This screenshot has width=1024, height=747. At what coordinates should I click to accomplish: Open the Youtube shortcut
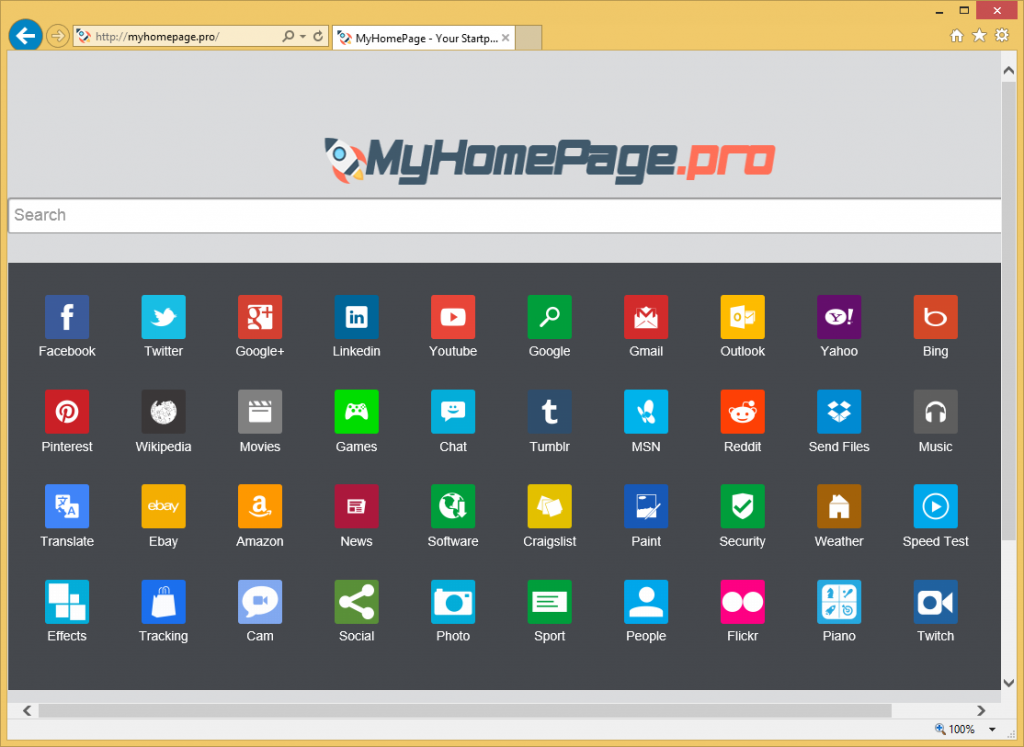coord(453,317)
